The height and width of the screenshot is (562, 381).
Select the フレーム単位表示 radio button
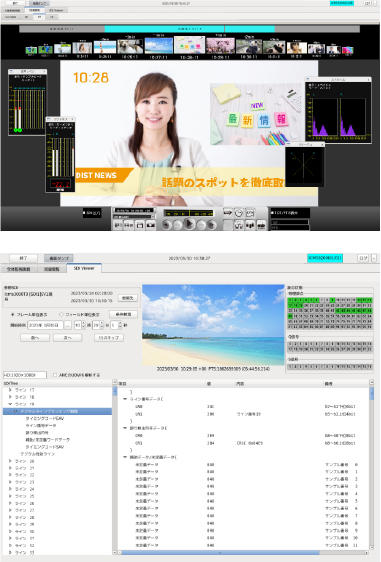click(x=13, y=314)
